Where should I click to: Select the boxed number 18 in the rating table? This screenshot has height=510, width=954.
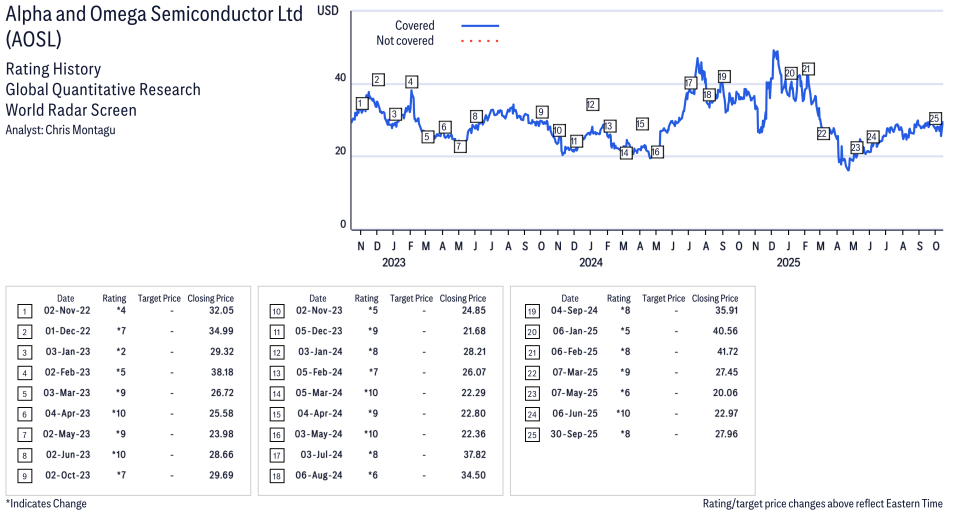click(x=275, y=475)
